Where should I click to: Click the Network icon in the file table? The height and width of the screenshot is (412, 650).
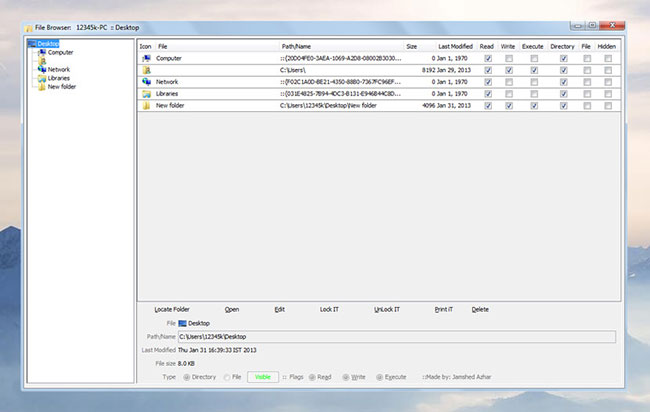[x=146, y=81]
